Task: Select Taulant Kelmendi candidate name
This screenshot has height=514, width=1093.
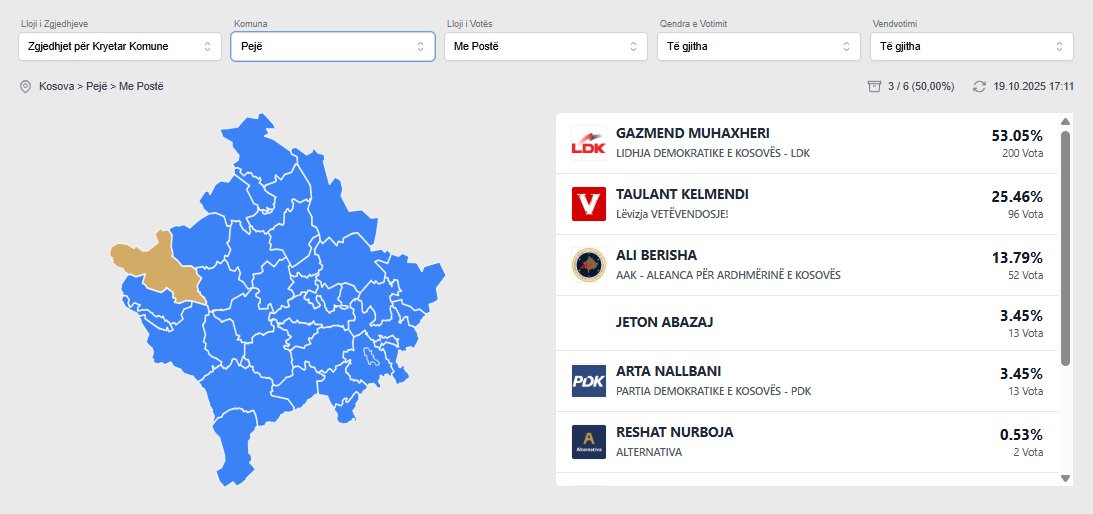Action: click(682, 194)
